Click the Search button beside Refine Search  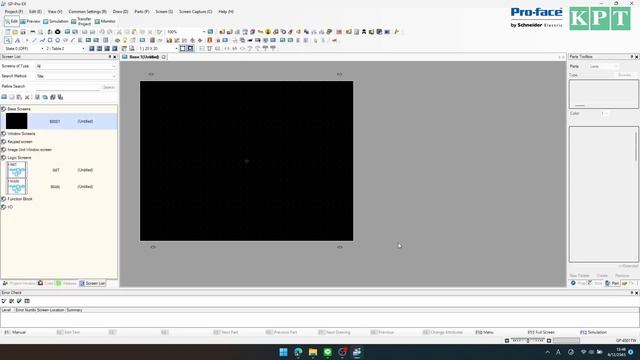click(x=109, y=87)
